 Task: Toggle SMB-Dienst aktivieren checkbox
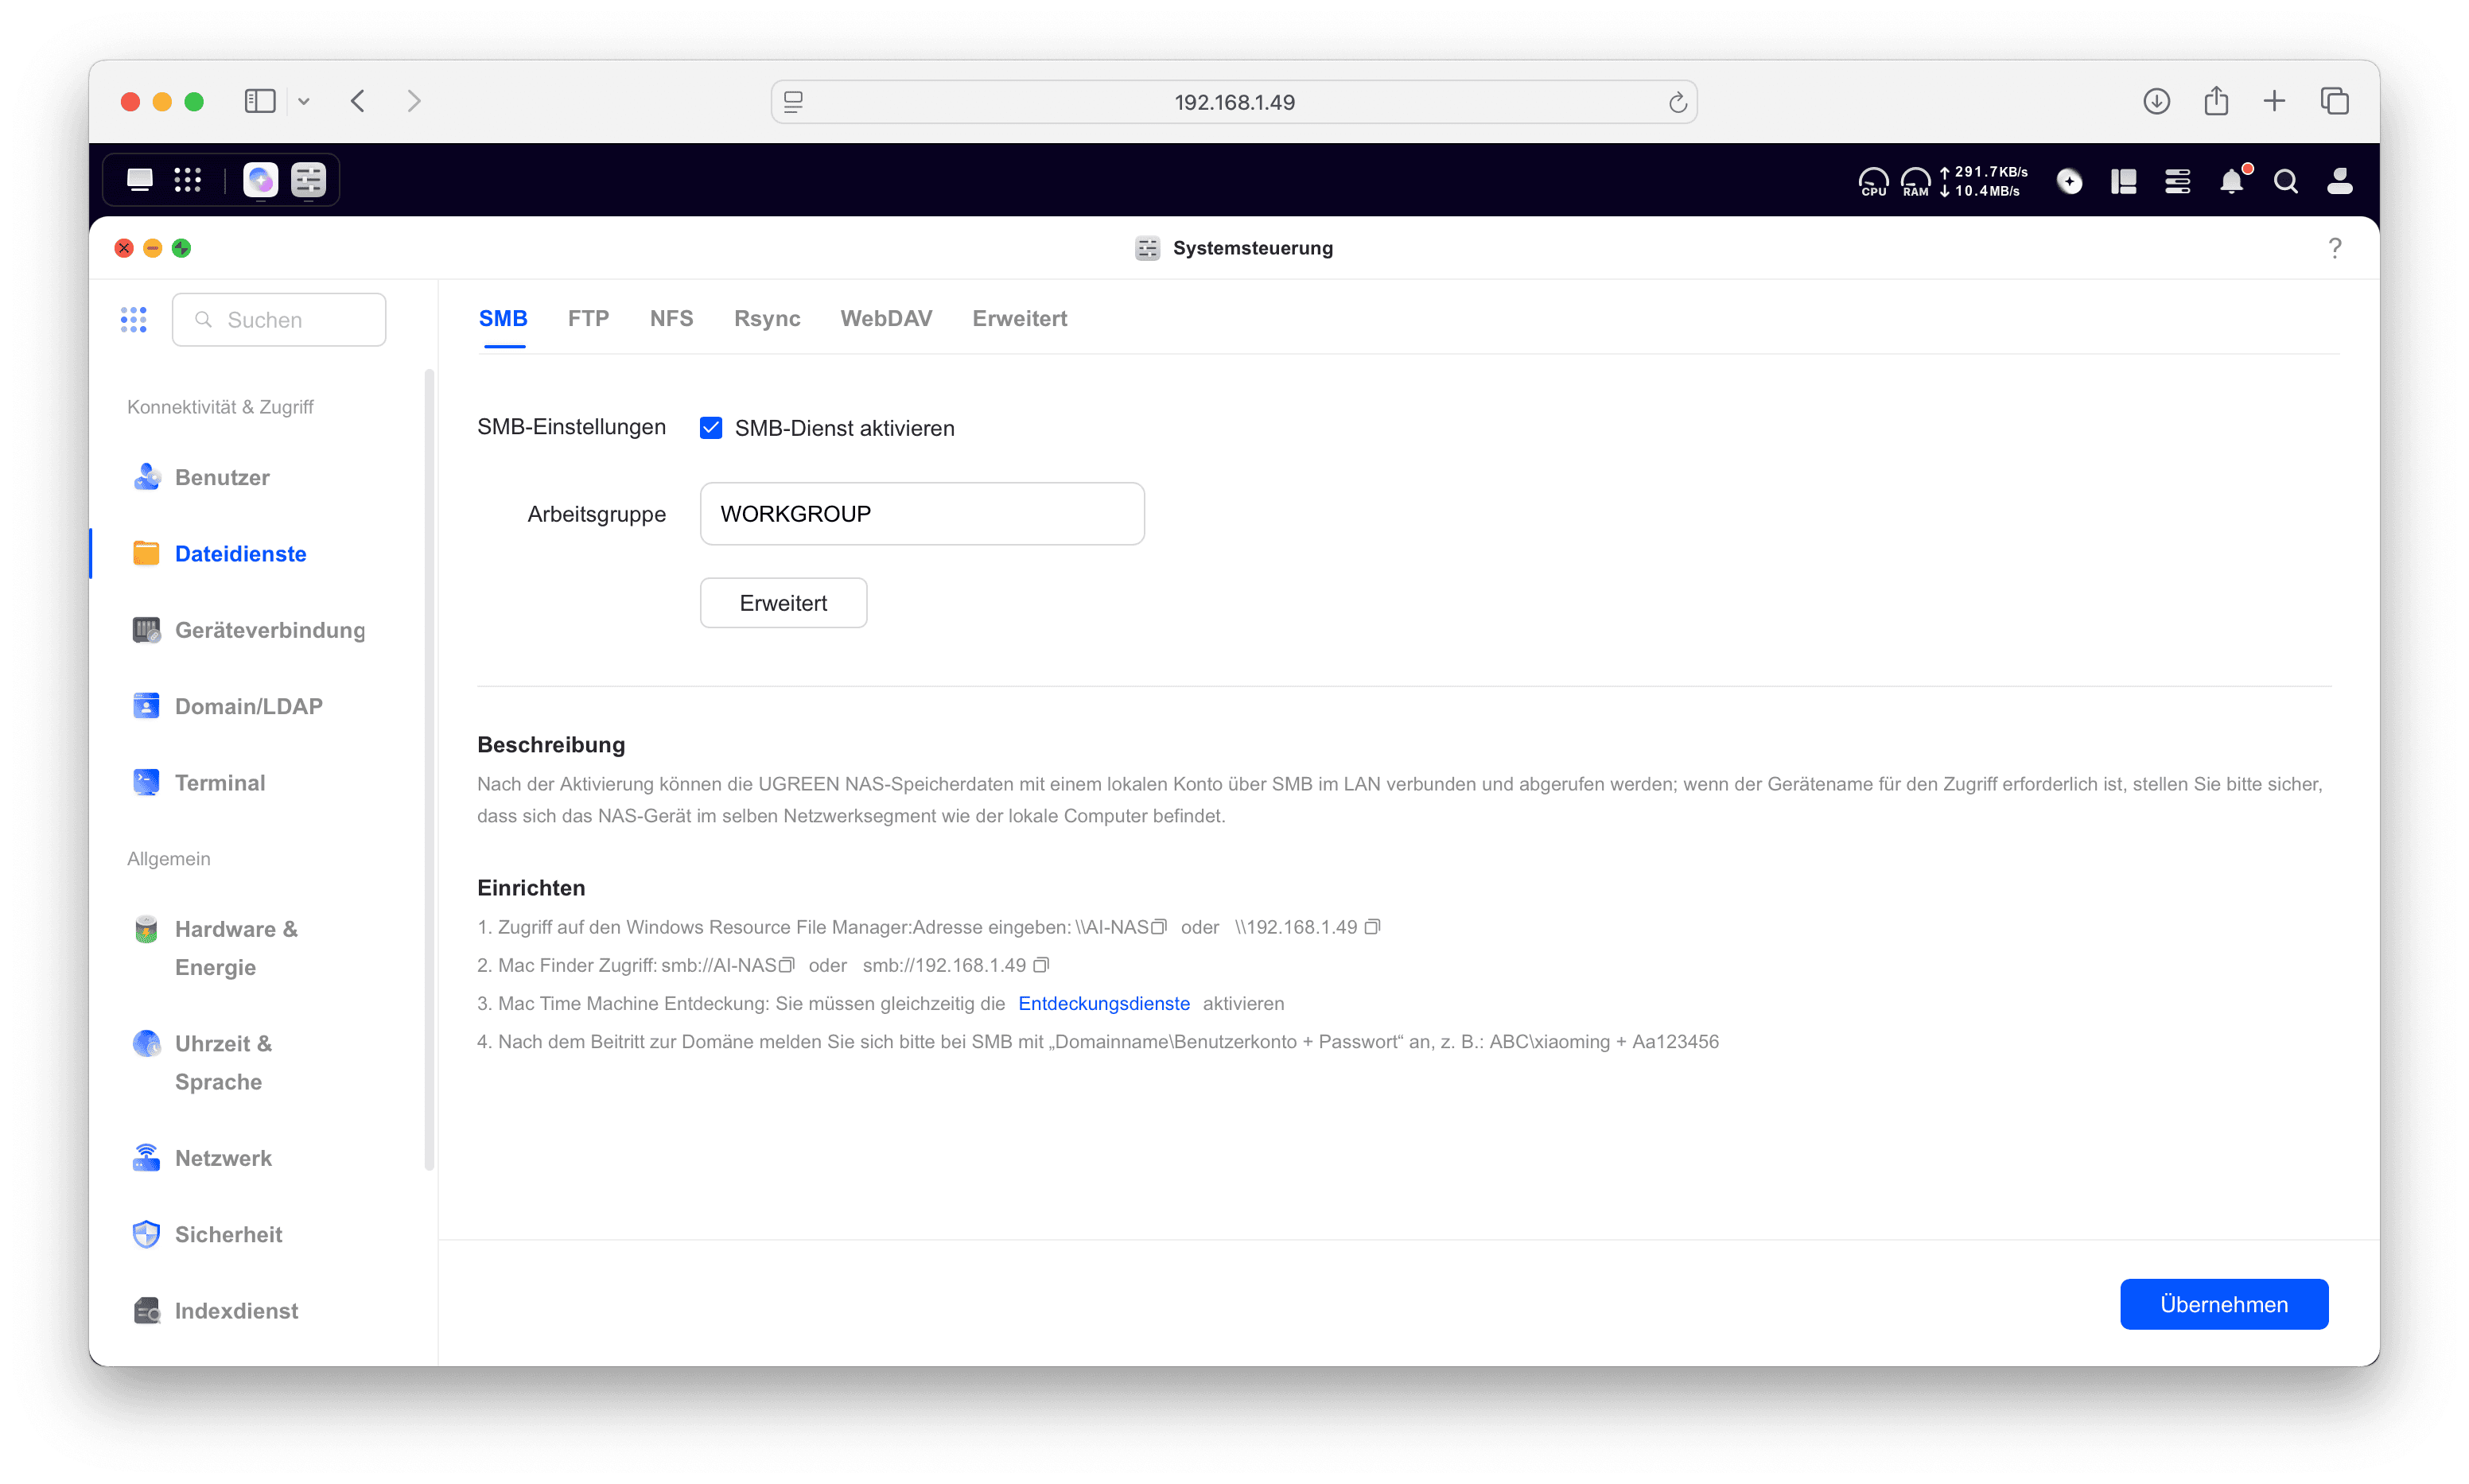coord(711,428)
